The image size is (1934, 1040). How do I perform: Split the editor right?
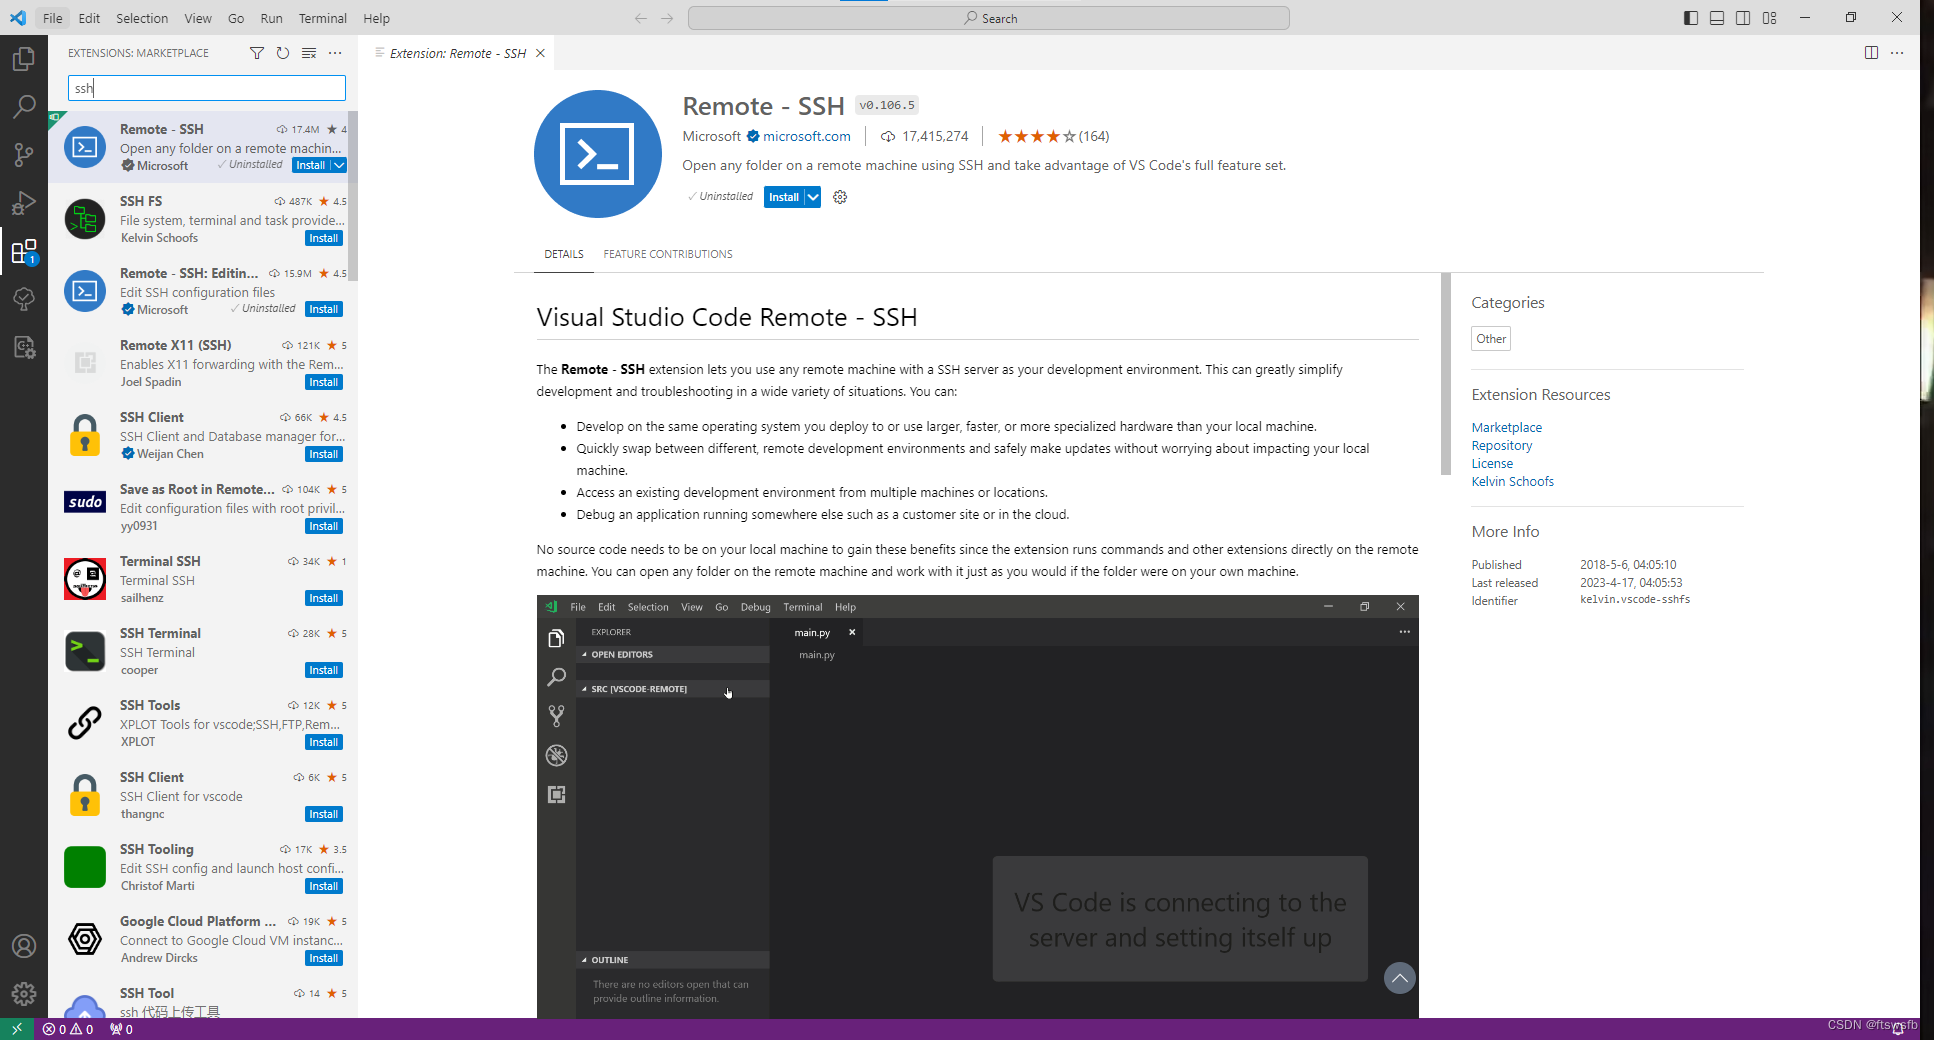[x=1871, y=53]
